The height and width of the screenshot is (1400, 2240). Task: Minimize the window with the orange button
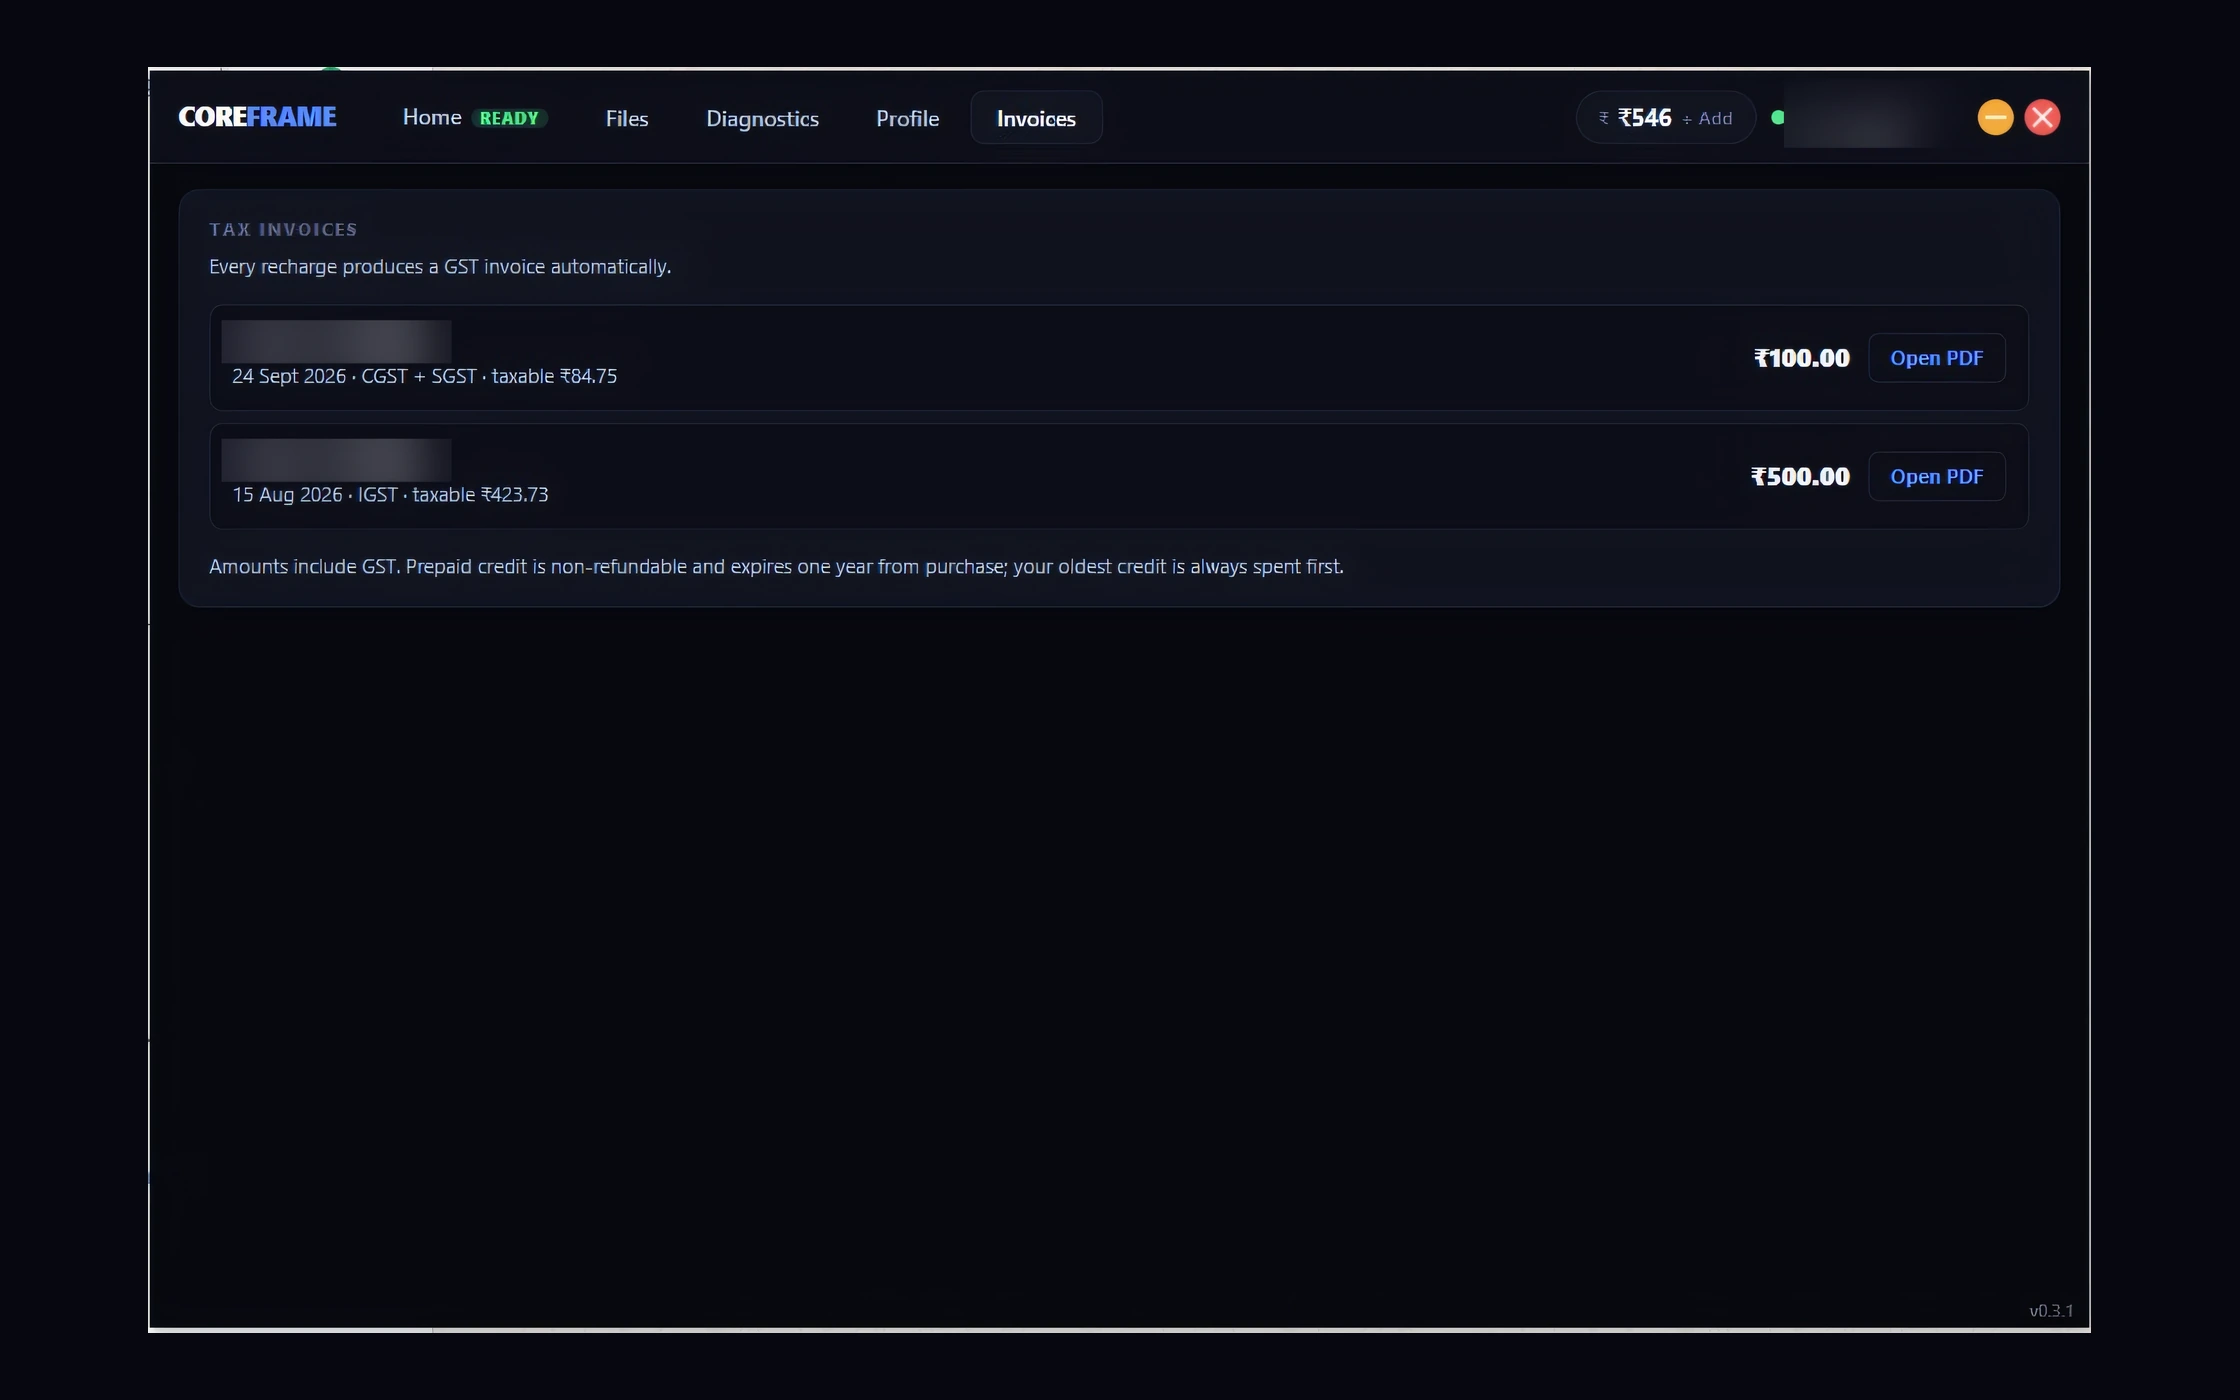[1995, 117]
